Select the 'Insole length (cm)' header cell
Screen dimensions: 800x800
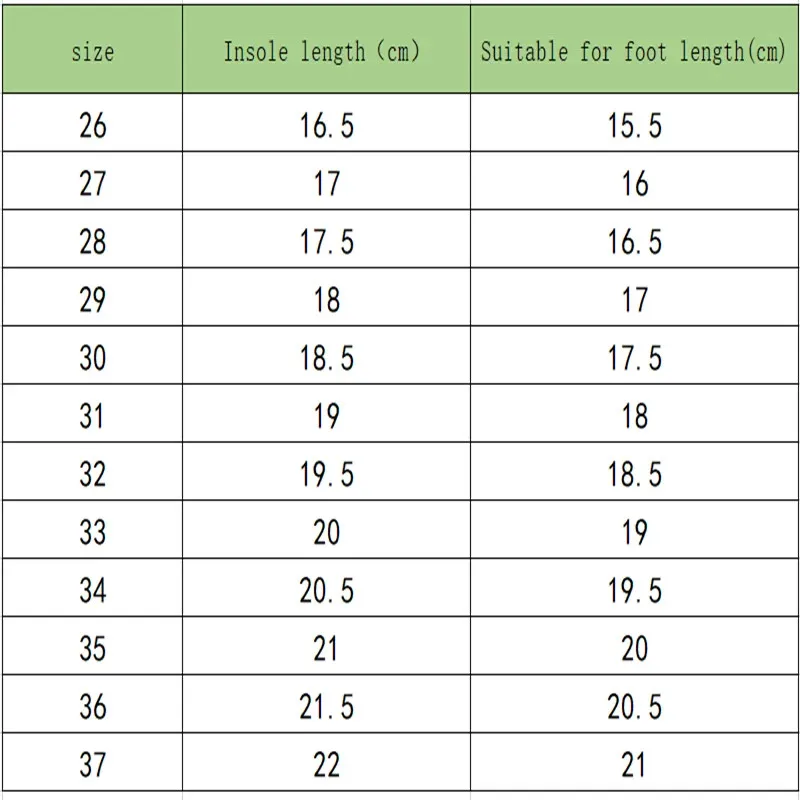coord(327,49)
